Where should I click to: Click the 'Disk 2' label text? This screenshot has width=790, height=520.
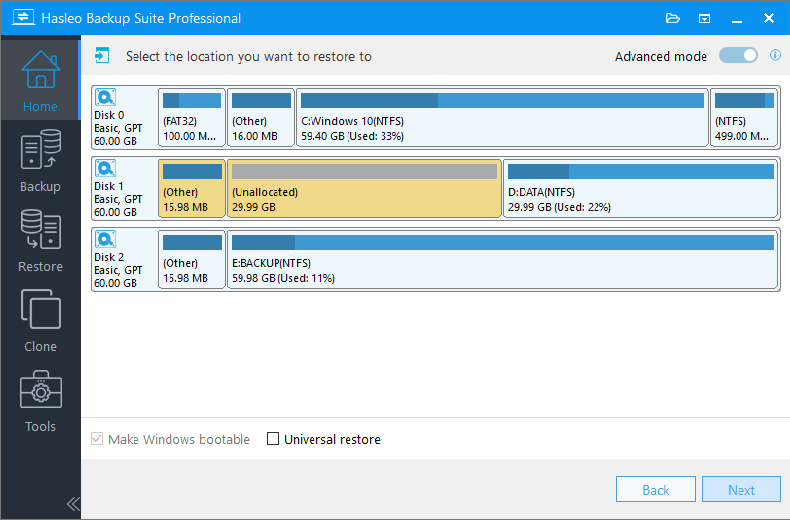tap(109, 257)
